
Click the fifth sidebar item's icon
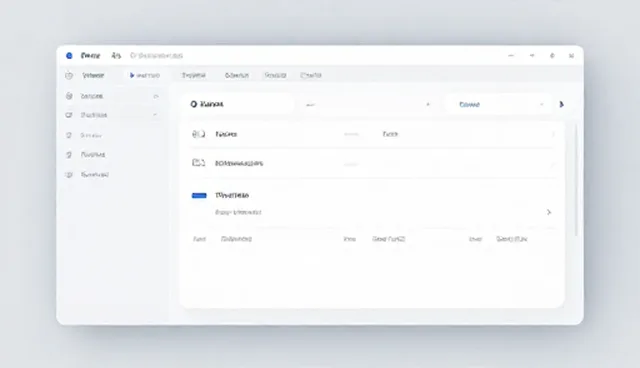tap(69, 155)
